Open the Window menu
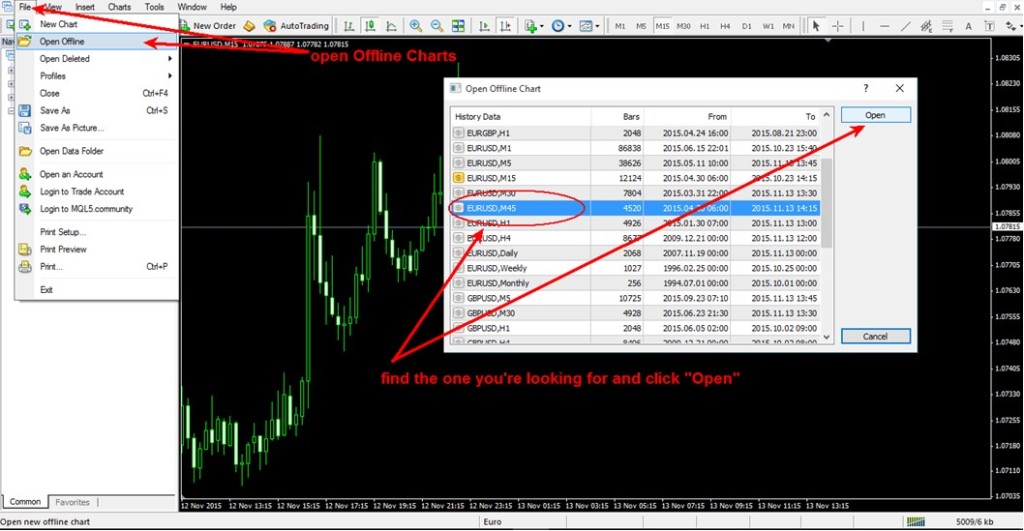Viewport: 1024px width, 531px height. 192,7
